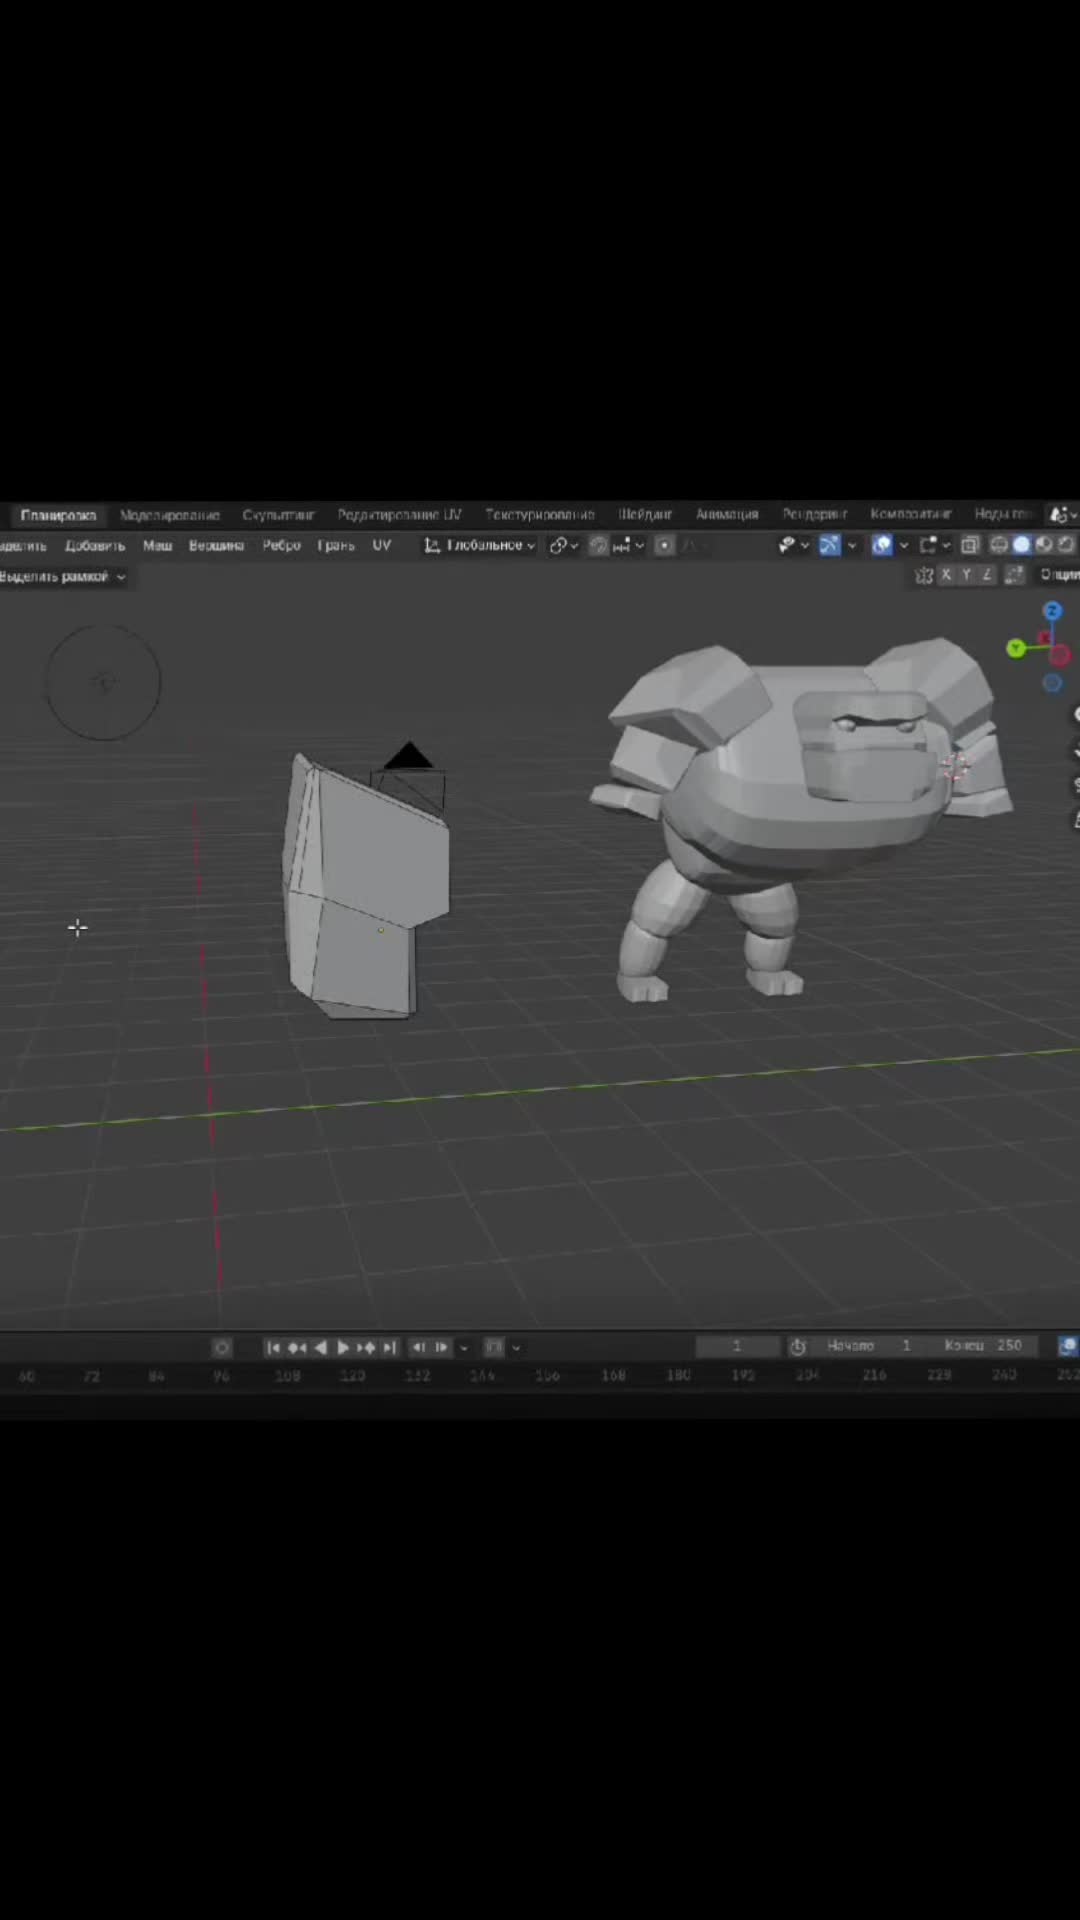1080x1920 pixels.
Task: Jump to timeline start
Action: pos(273,1348)
